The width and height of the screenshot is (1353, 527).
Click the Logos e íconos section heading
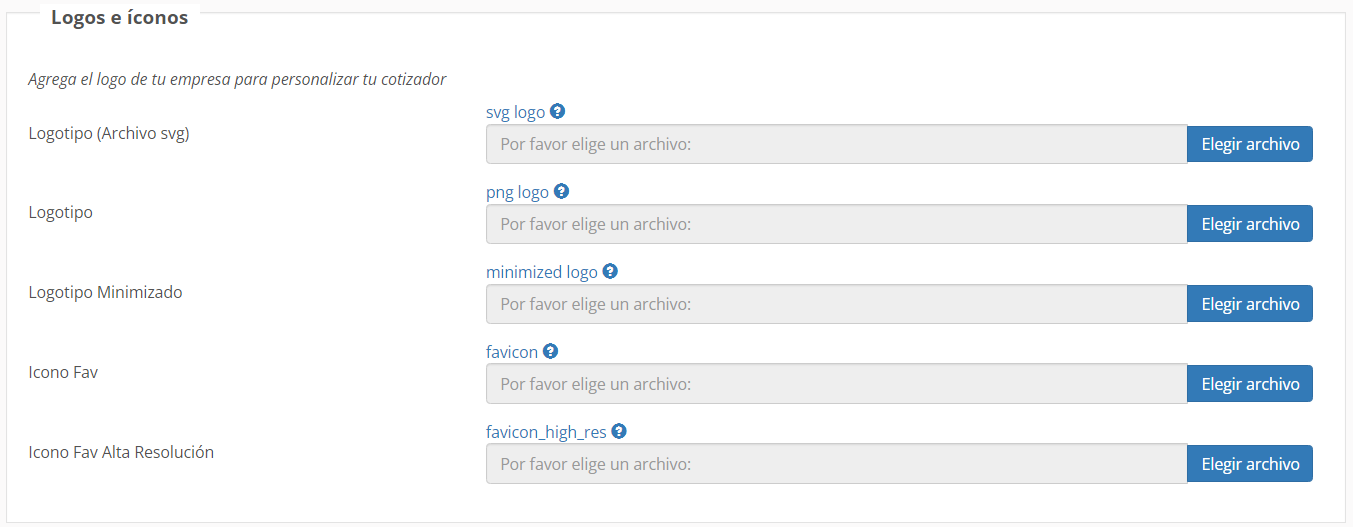[x=119, y=18]
